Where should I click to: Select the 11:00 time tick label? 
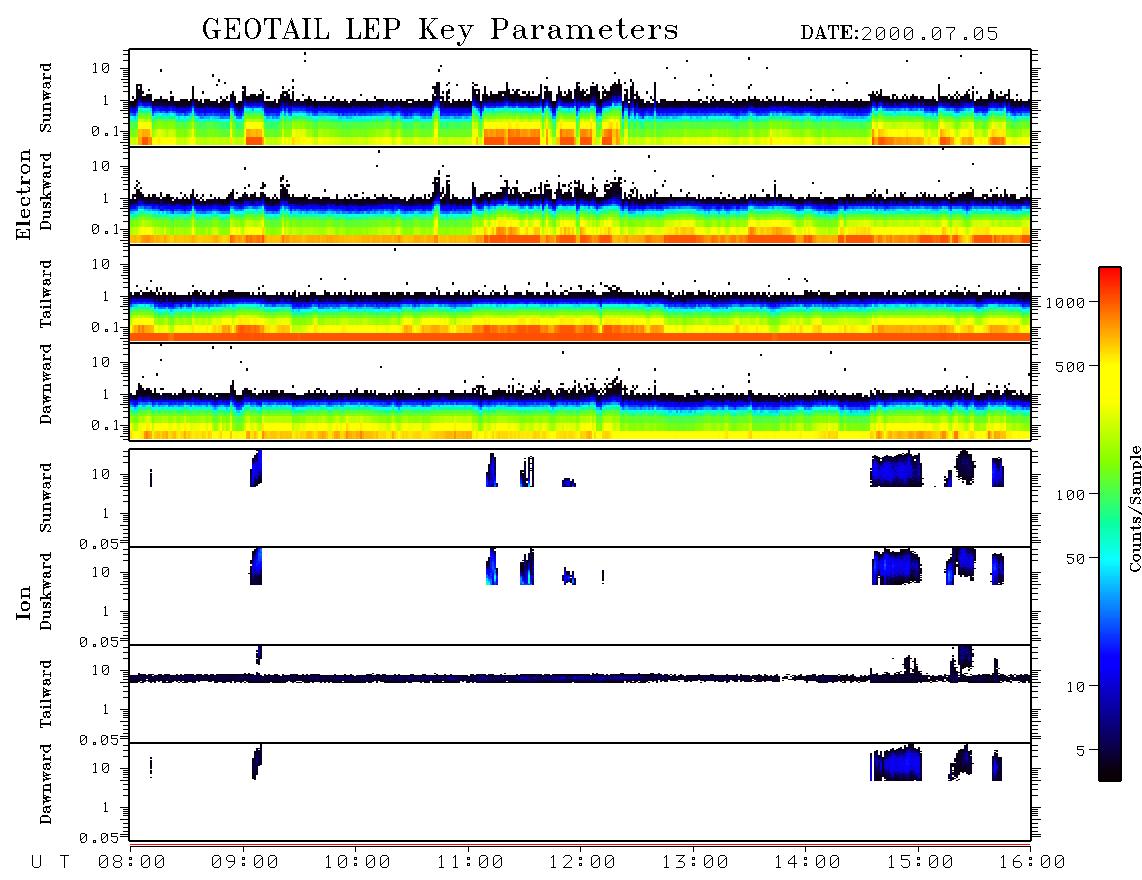click(x=470, y=862)
